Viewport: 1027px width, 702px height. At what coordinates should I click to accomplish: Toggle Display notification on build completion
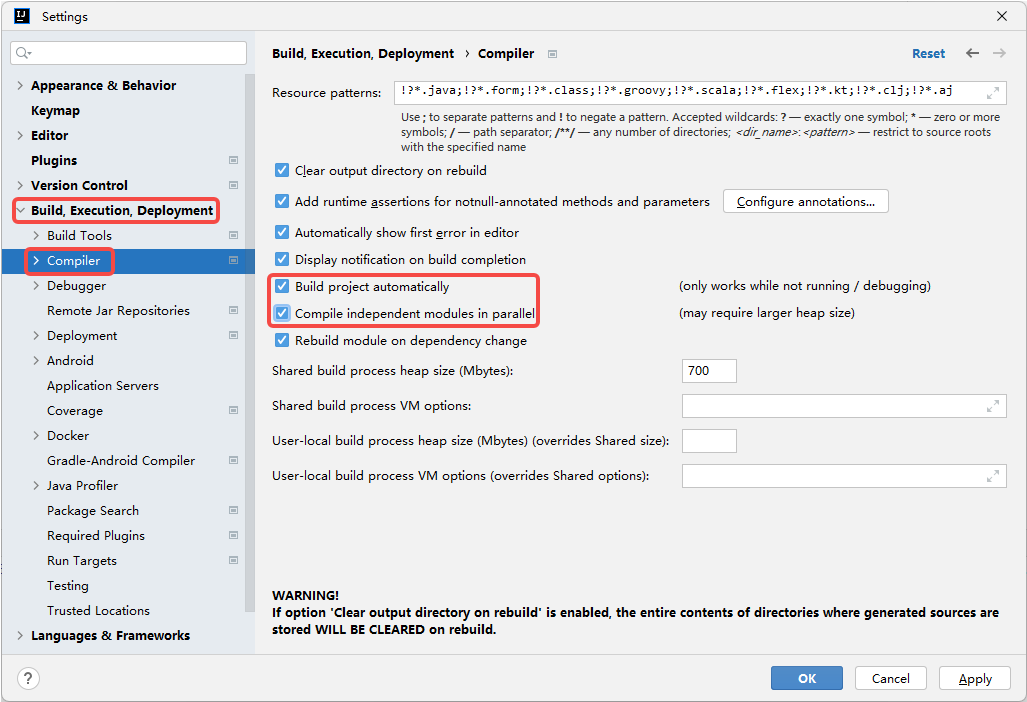(x=282, y=259)
